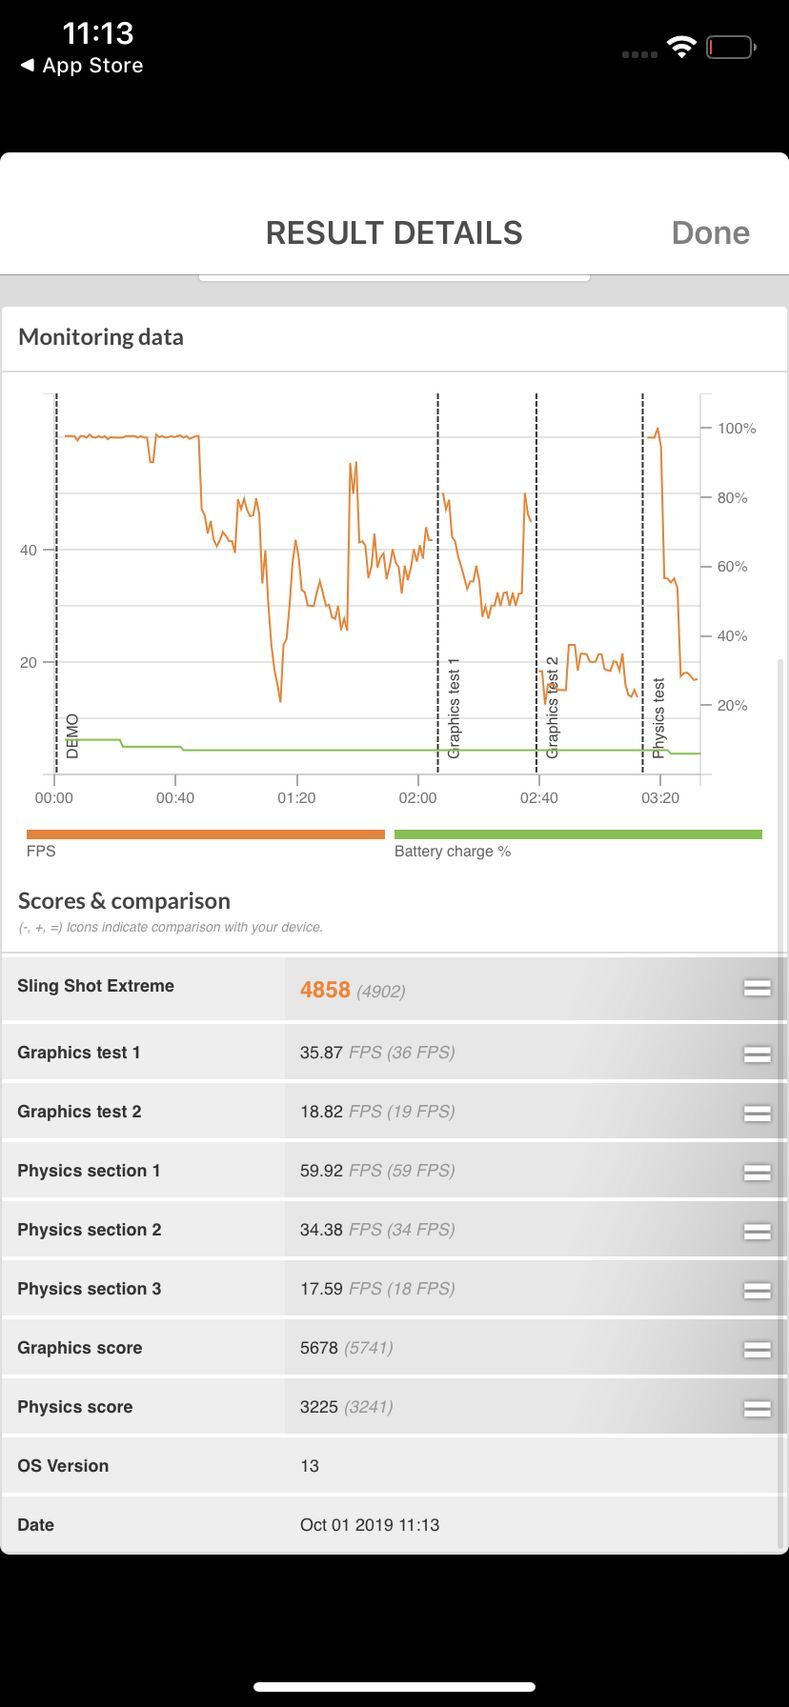The height and width of the screenshot is (1707, 789).
Task: Tap comparison icon for Graphics test 1
Action: 757,1054
